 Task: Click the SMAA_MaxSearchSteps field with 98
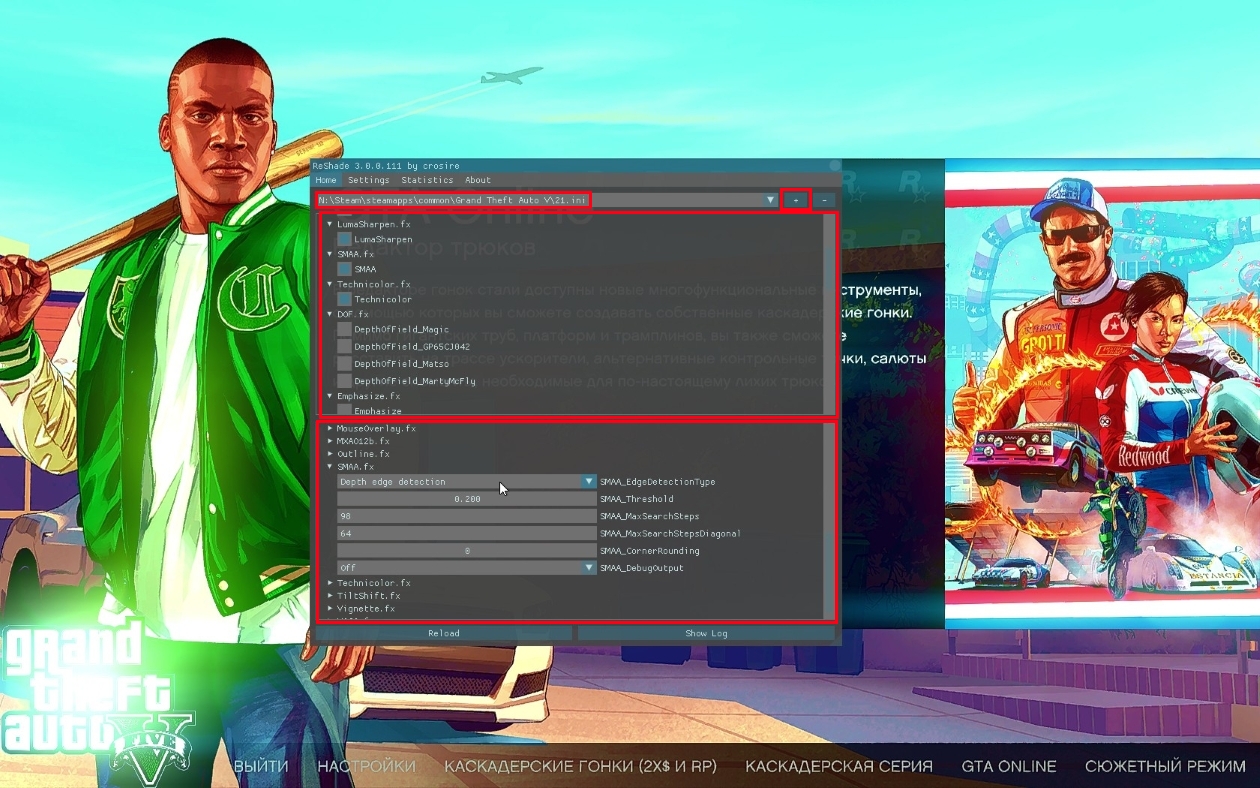[x=467, y=516]
